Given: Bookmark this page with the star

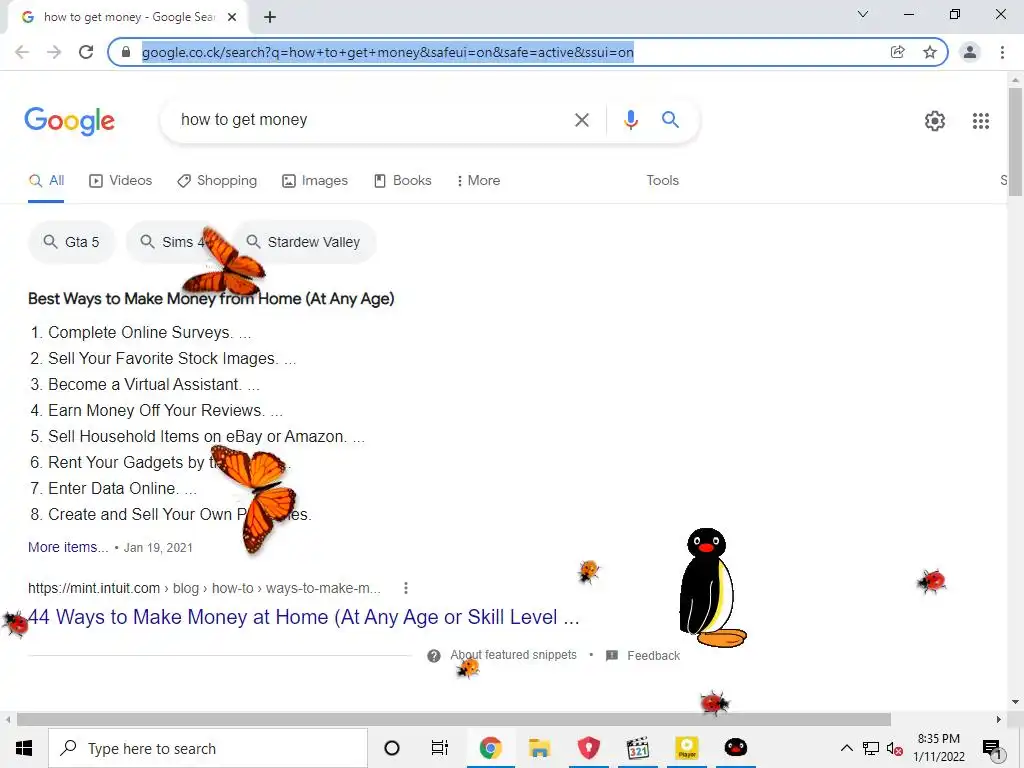Looking at the screenshot, I should (929, 52).
